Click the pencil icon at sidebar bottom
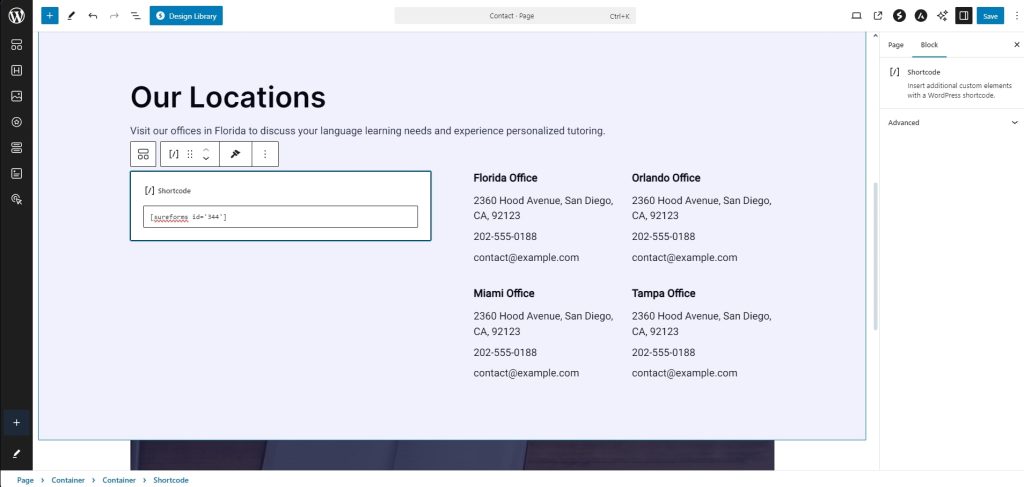The image size is (1024, 487). [16, 453]
